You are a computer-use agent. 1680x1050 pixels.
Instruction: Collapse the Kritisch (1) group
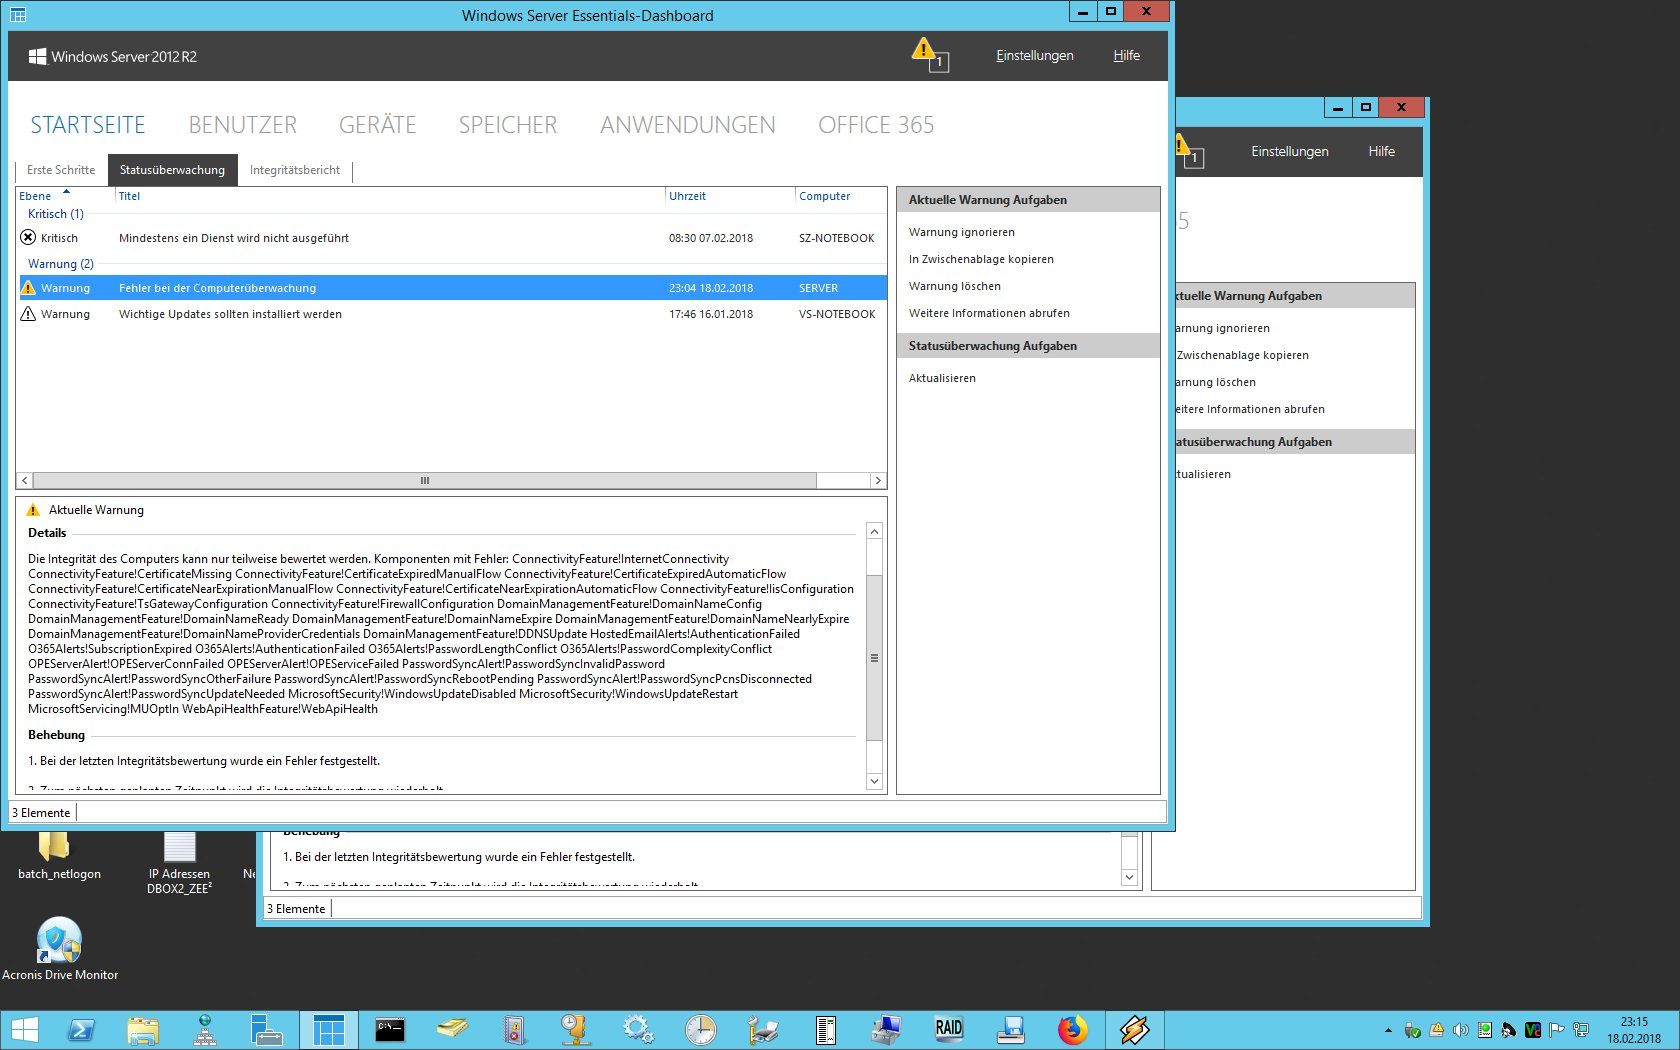tap(56, 214)
